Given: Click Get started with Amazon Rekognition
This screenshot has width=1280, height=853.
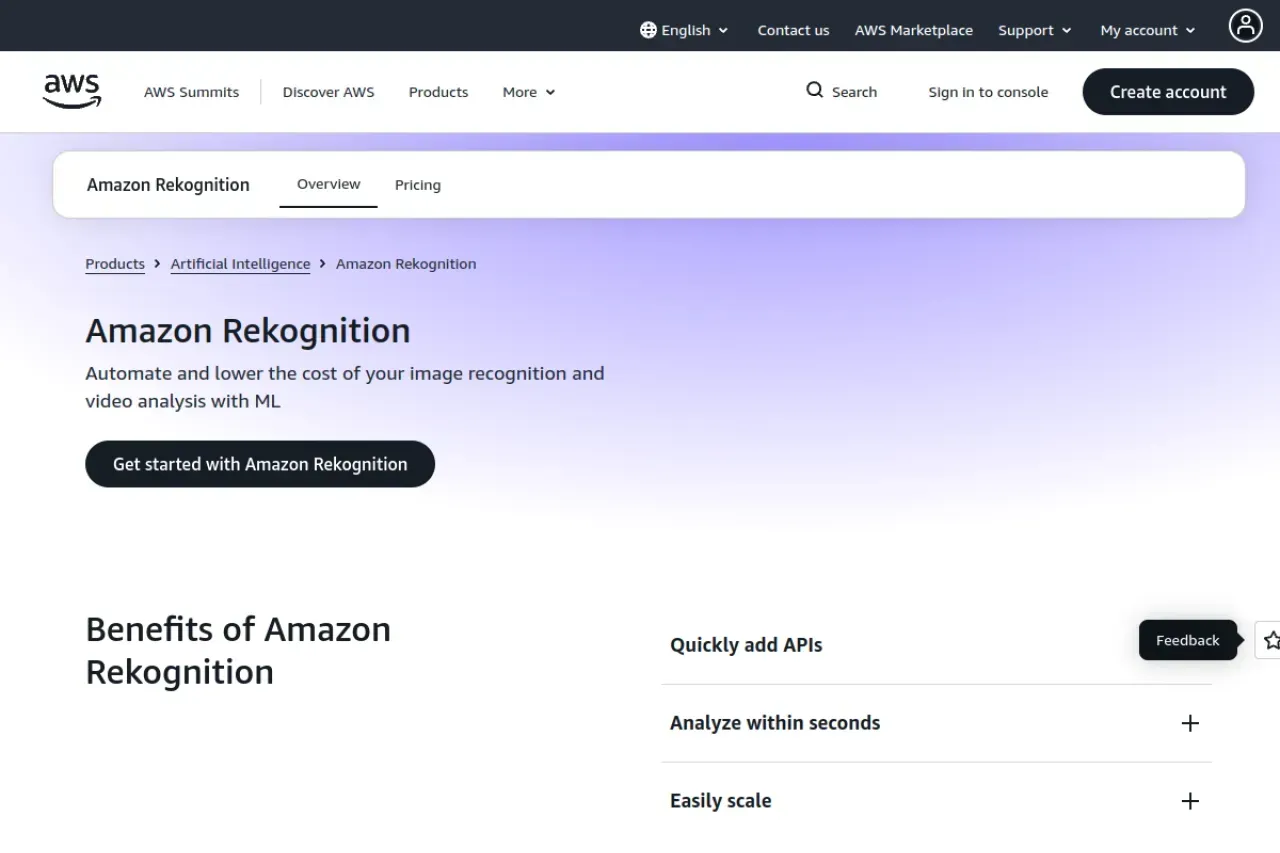Looking at the screenshot, I should [x=260, y=464].
